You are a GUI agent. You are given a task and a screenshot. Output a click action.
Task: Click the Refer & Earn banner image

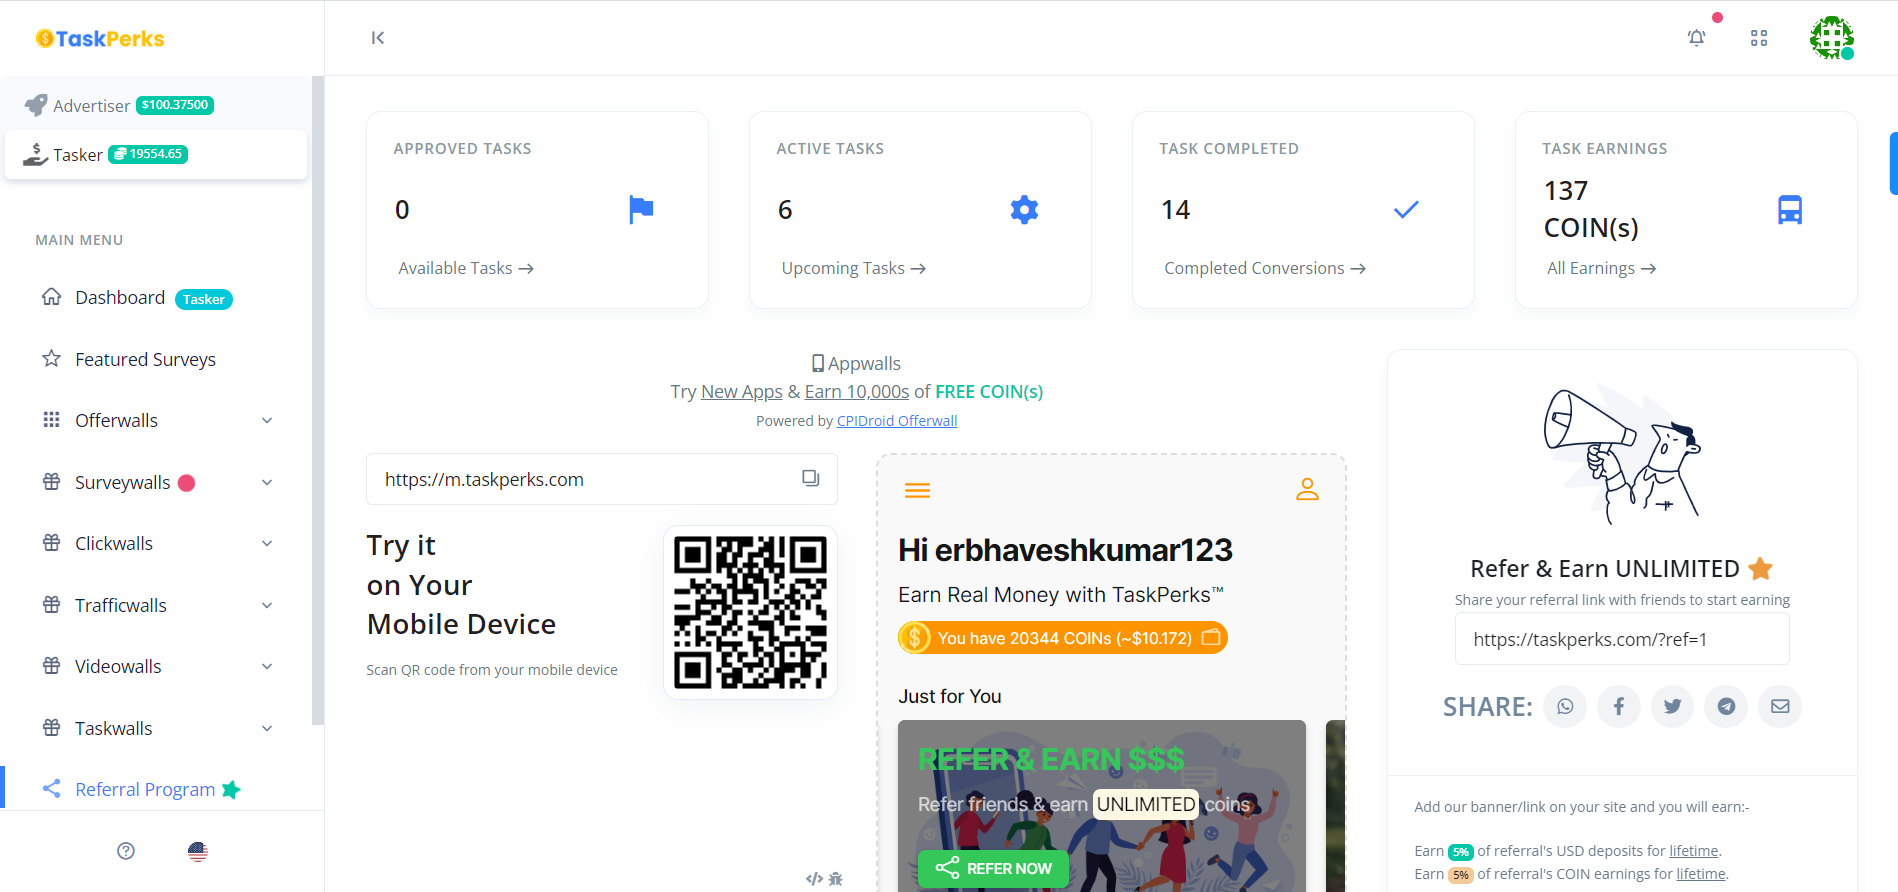tap(1102, 806)
